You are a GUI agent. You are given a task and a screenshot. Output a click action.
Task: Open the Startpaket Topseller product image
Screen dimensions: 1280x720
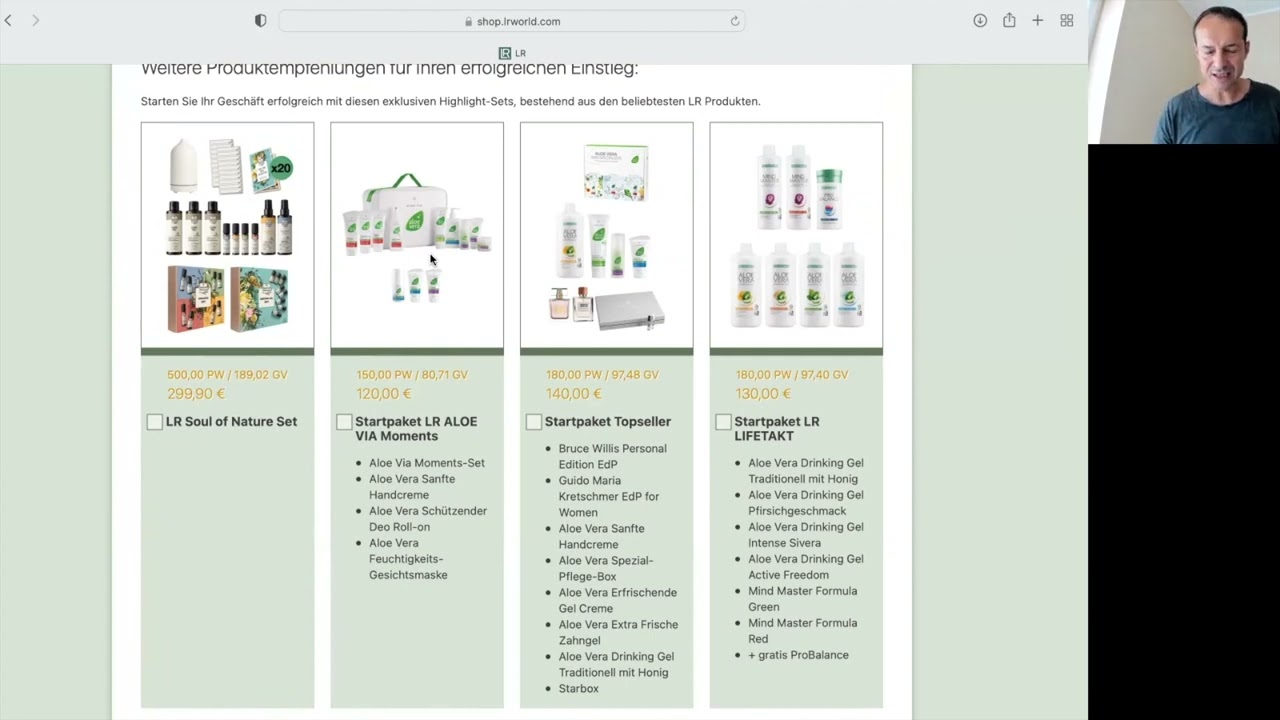(x=606, y=235)
